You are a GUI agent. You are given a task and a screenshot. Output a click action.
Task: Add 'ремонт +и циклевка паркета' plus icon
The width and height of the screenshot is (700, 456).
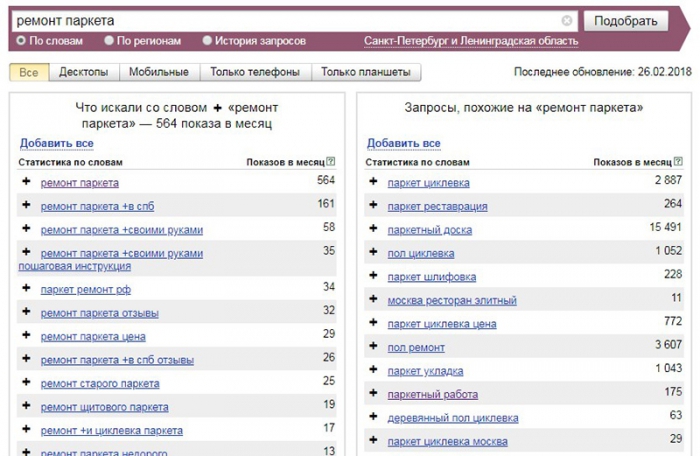[x=26, y=429]
